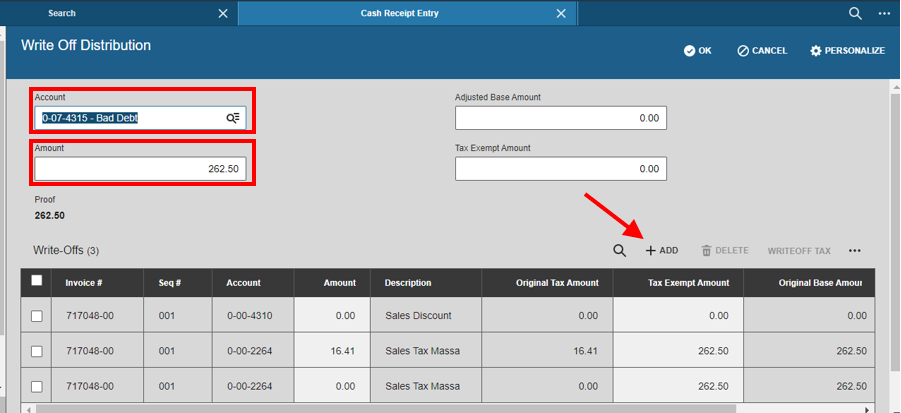Check the Sales Discount row checkbox
The image size is (901, 413).
pyautogui.click(x=37, y=316)
